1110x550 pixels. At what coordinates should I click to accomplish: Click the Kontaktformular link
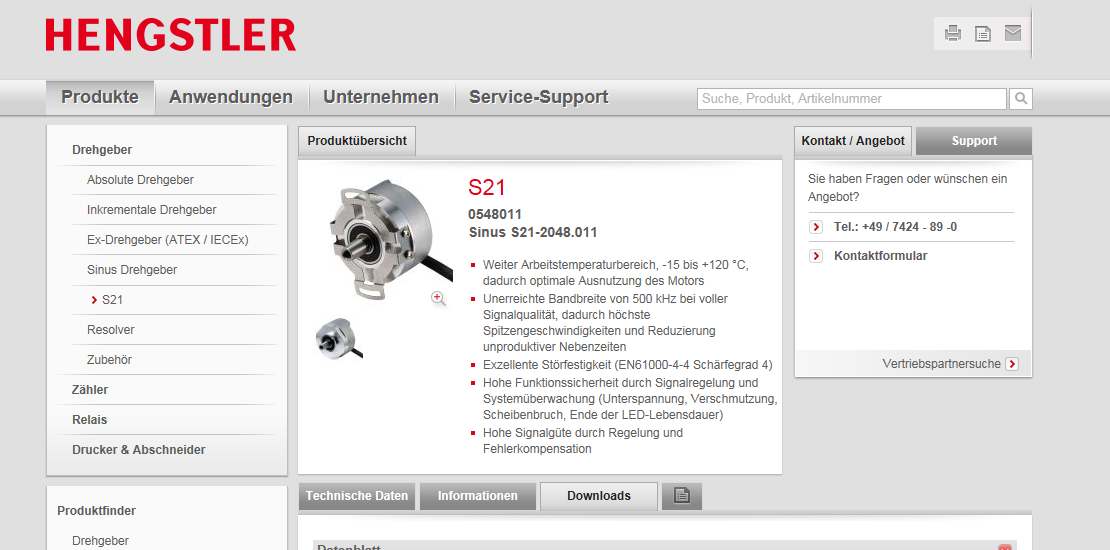coord(880,256)
